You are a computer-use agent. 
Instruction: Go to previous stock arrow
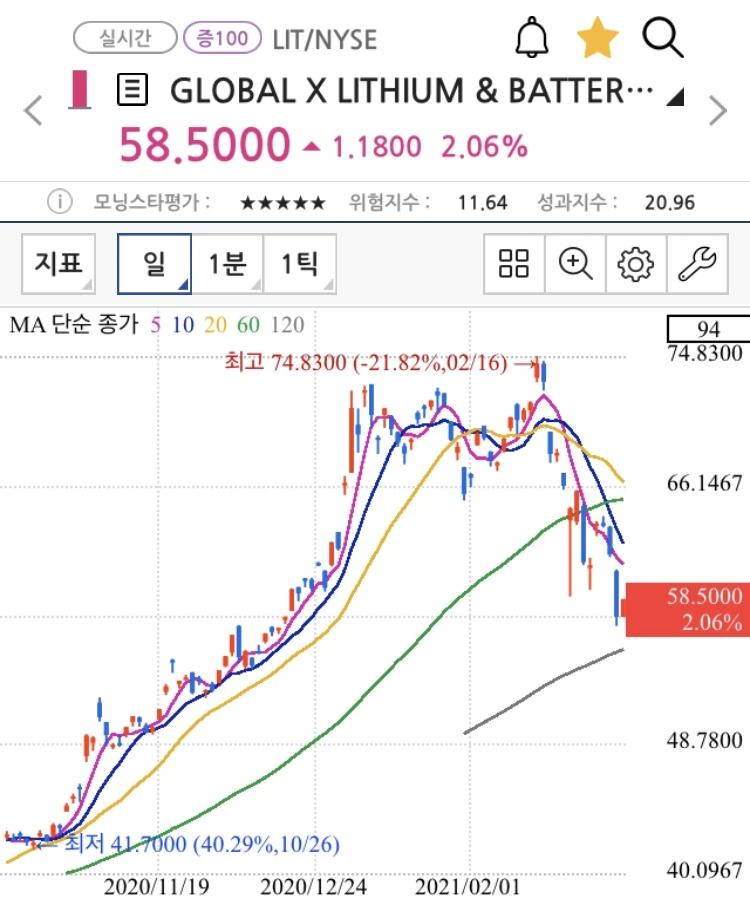(x=33, y=110)
